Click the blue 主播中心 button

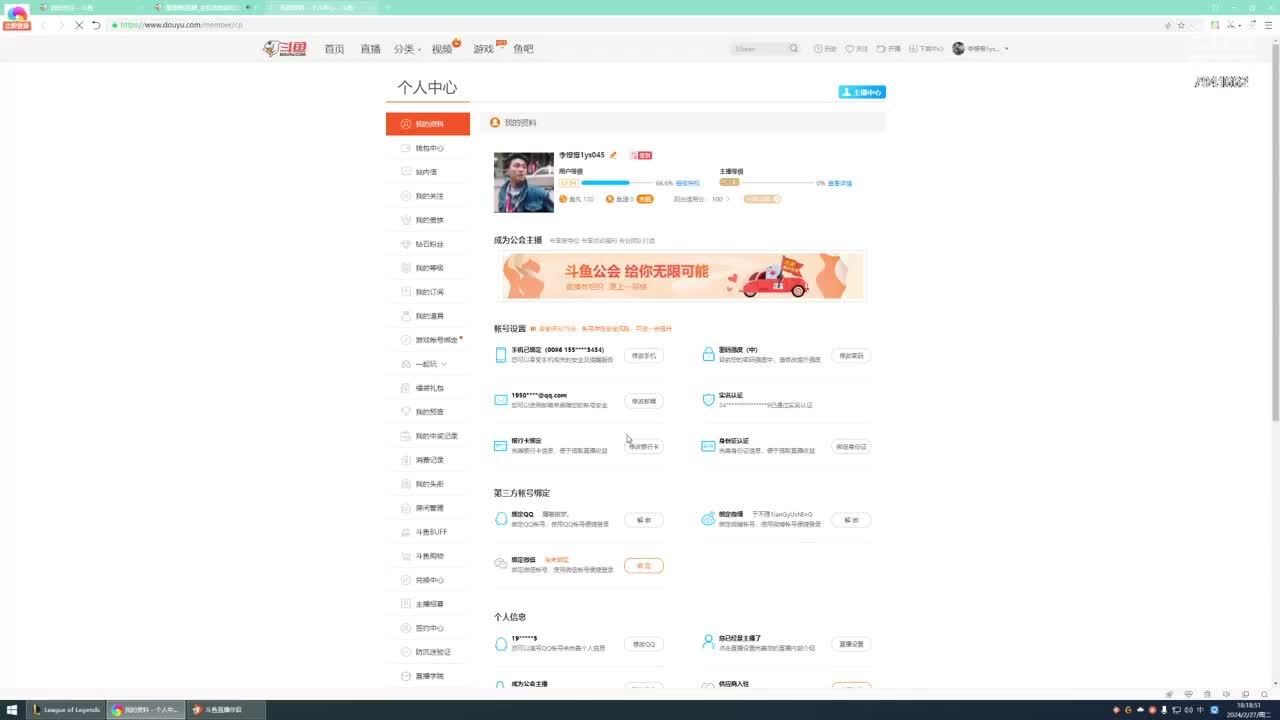(x=862, y=92)
